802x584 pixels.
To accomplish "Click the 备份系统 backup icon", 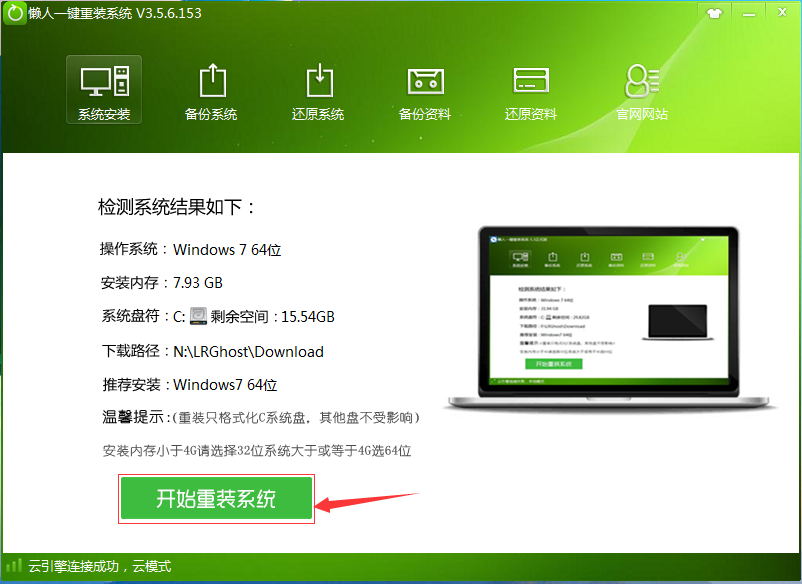I will pos(211,80).
